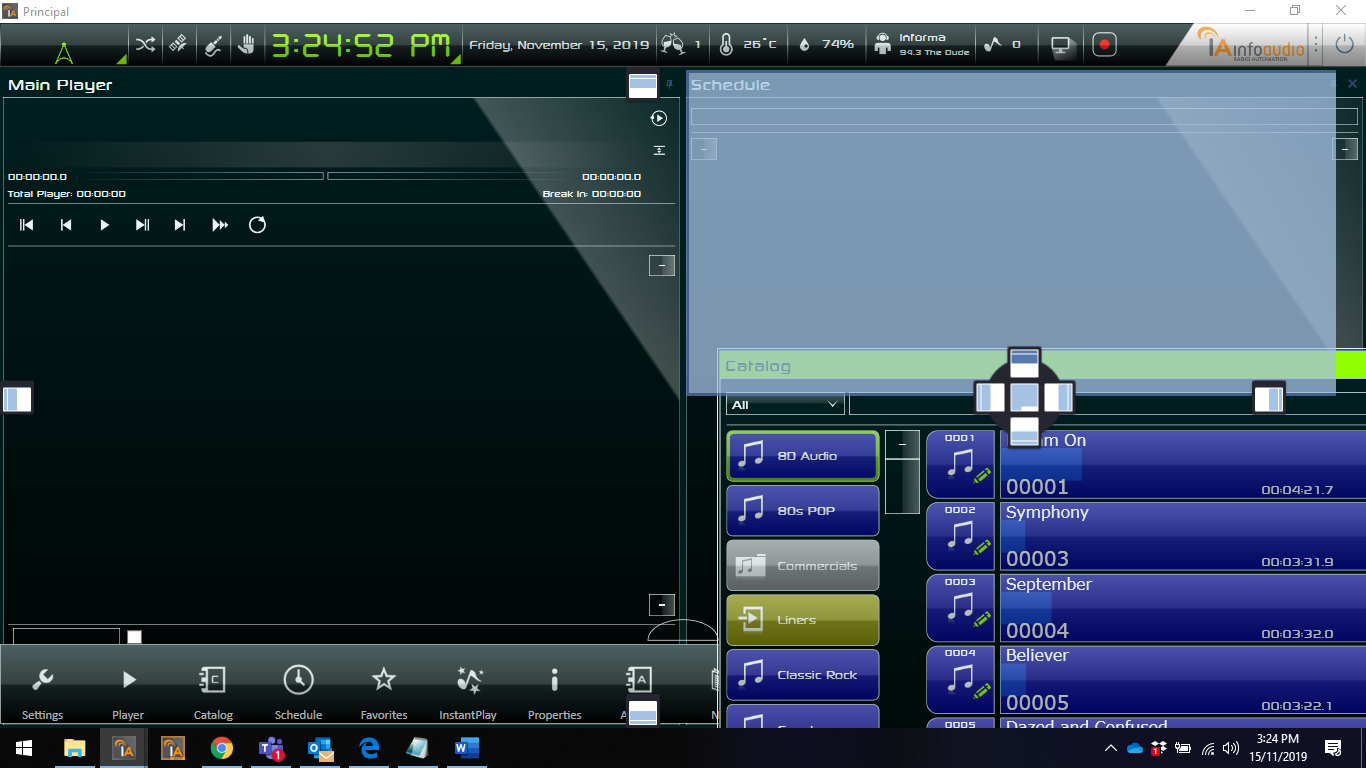Click the microphone icon in the top bar
Image resolution: width=1366 pixels, height=768 pixels.
tap(213, 45)
